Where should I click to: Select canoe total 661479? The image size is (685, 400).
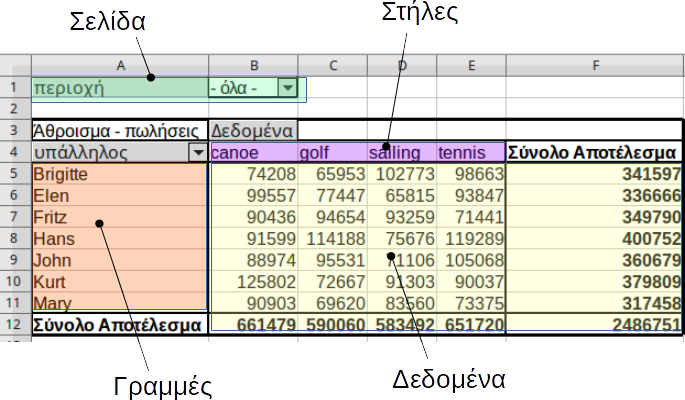pyautogui.click(x=254, y=324)
